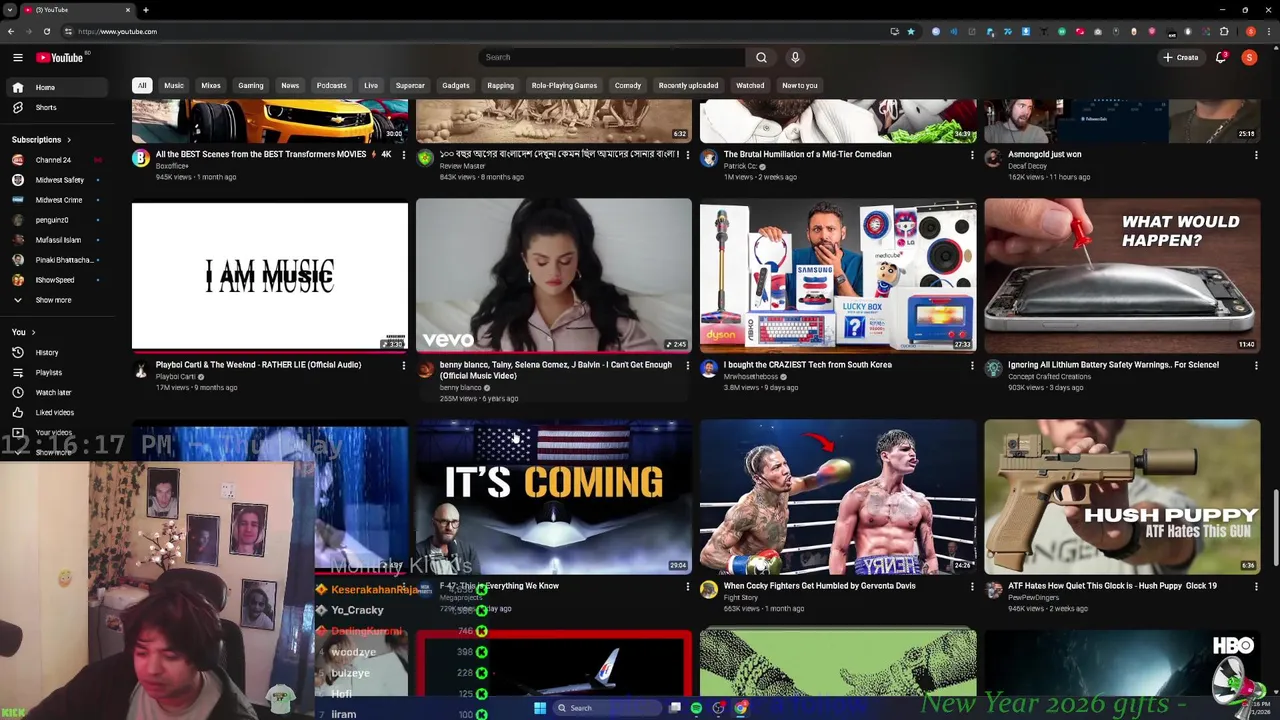
Task: Select the Mixes filter chip
Action: (211, 85)
